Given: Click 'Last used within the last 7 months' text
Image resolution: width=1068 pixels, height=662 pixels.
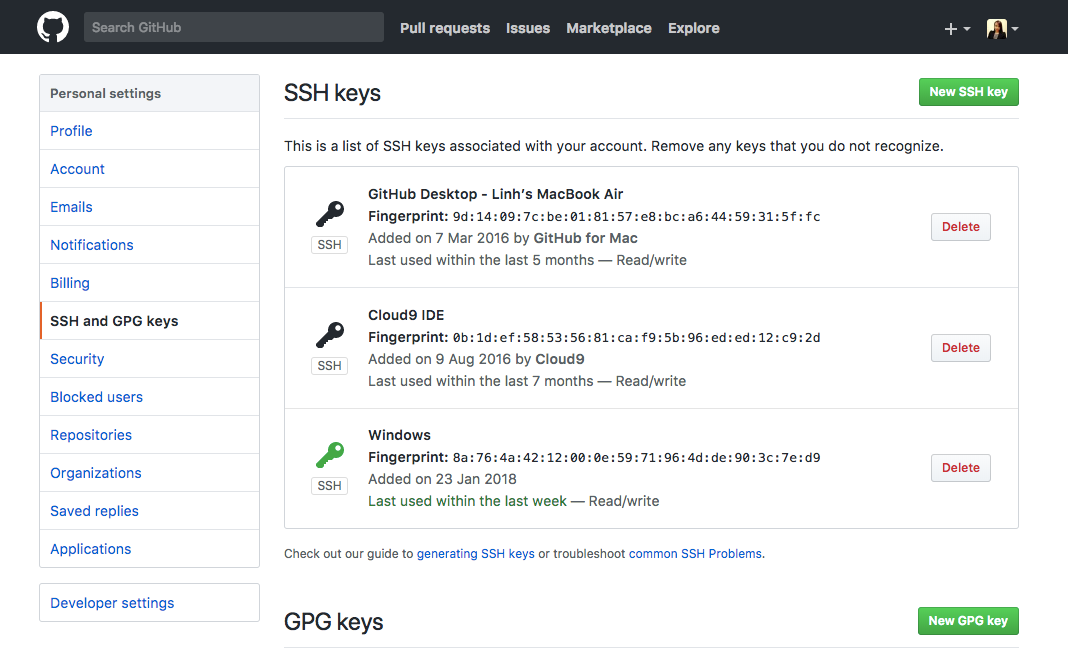Looking at the screenshot, I should (481, 381).
